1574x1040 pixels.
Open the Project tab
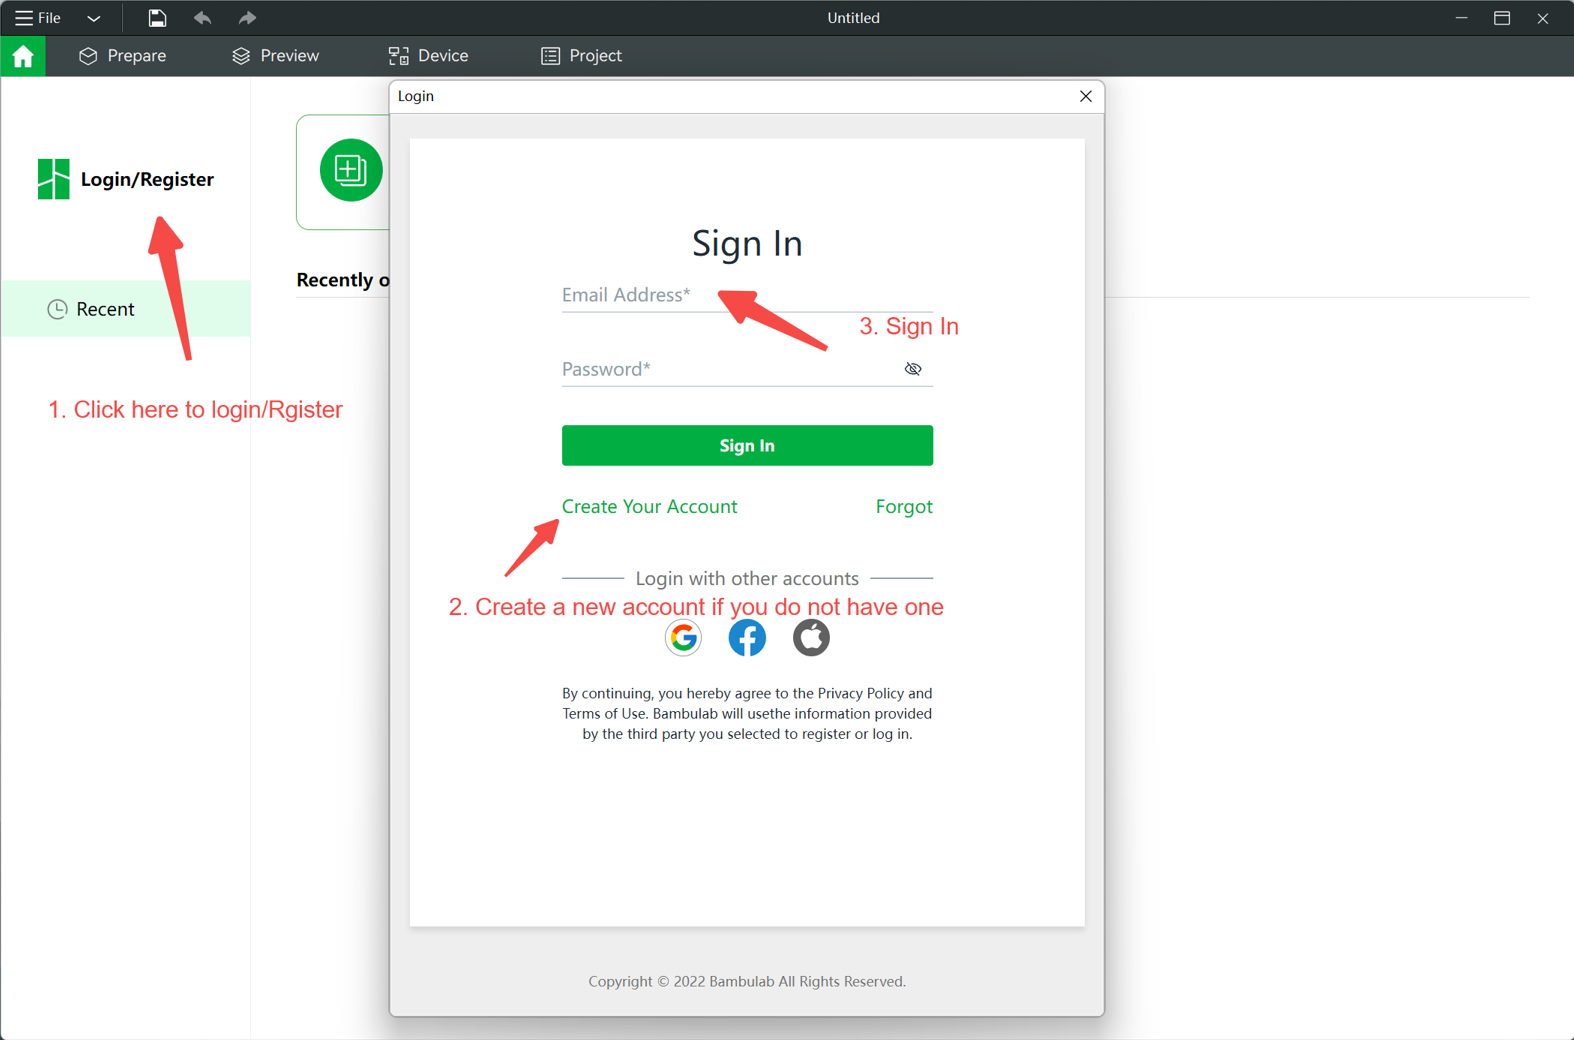582,56
